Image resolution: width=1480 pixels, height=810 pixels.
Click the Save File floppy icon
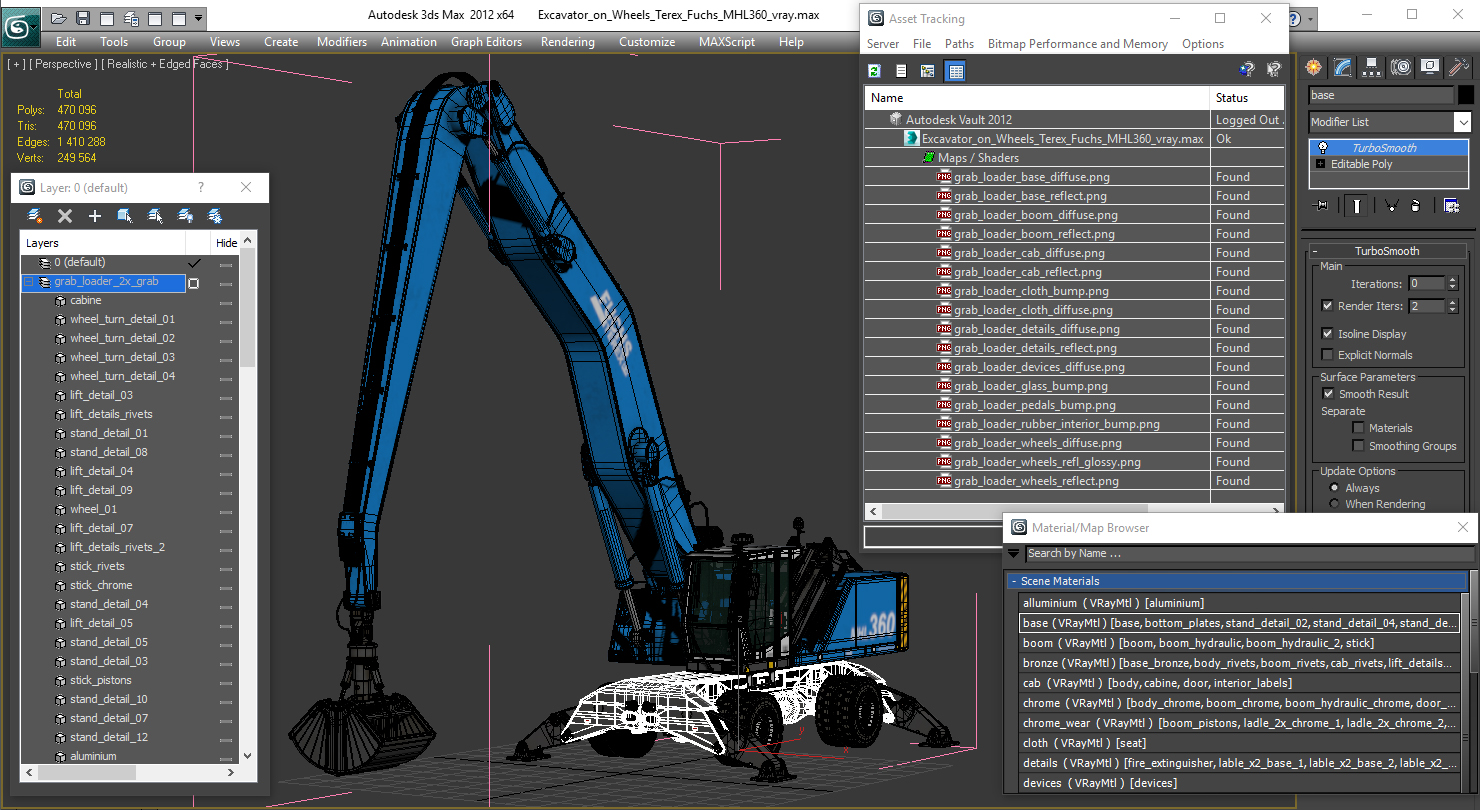pos(83,18)
